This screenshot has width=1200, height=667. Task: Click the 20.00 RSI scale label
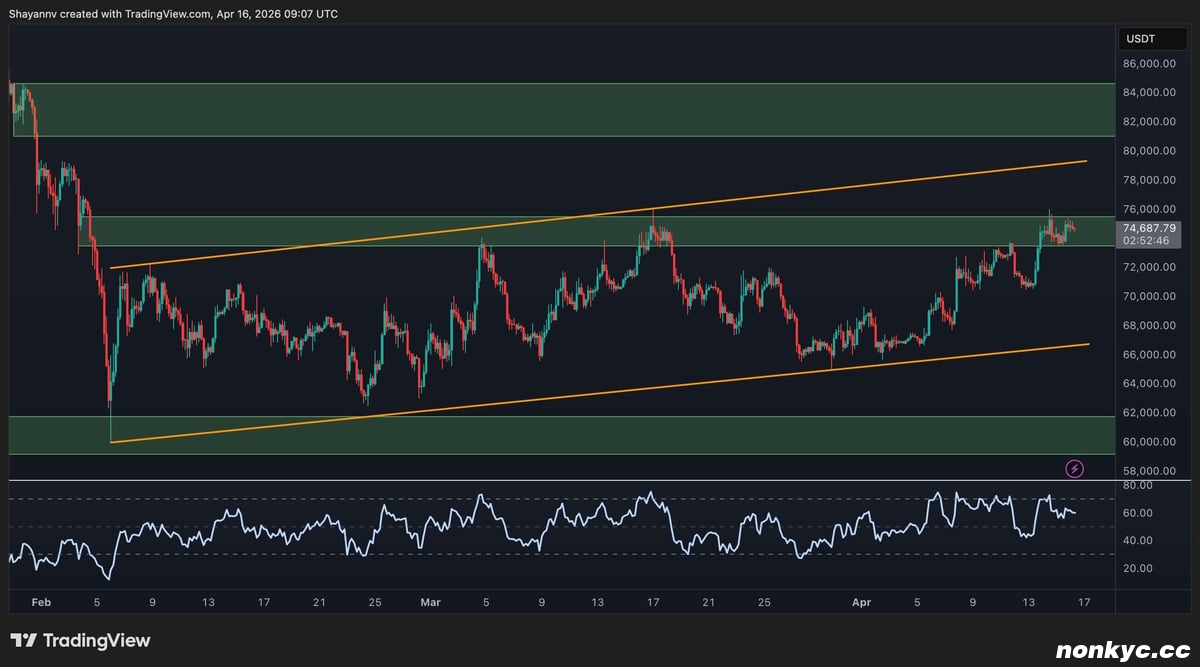[x=1137, y=568]
